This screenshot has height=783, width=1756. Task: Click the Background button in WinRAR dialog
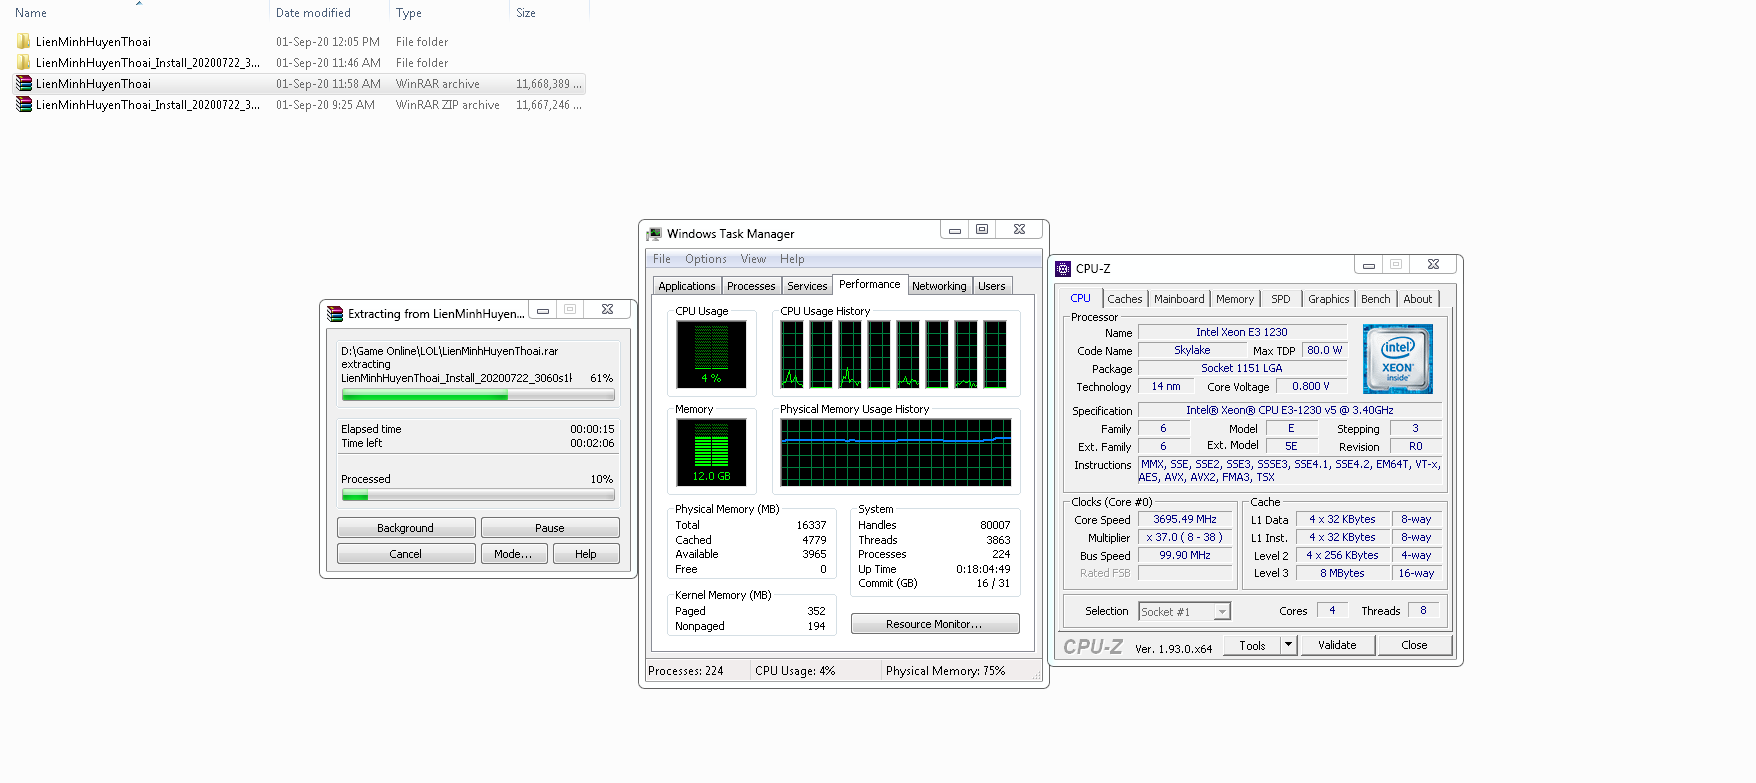click(406, 528)
